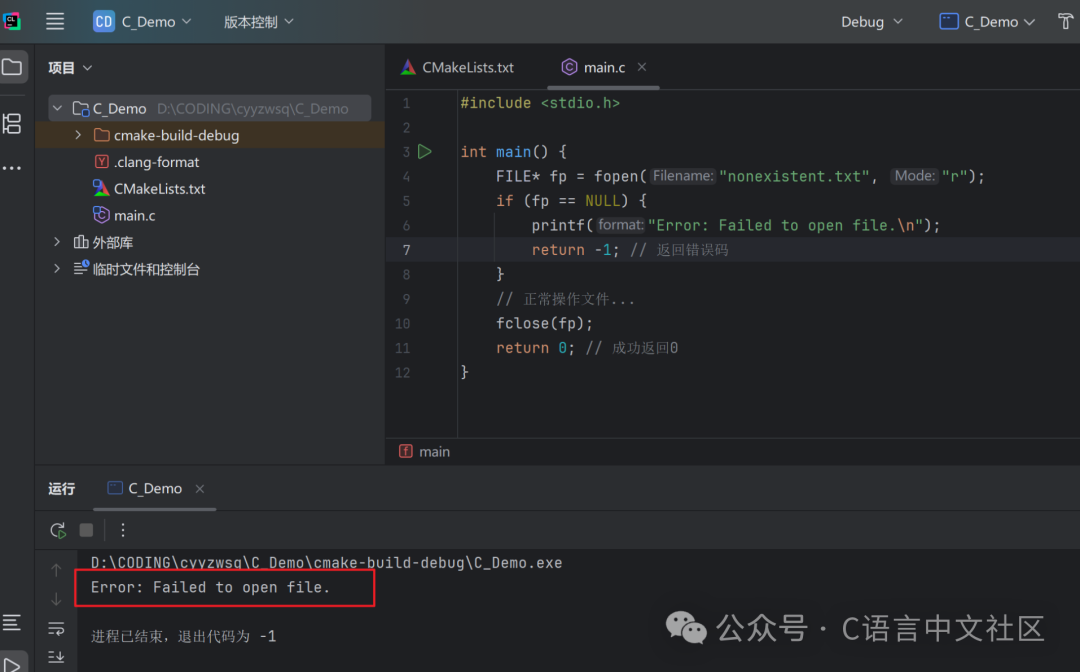Open the main hamburger menu
Viewport: 1080px width, 672px height.
click(x=55, y=21)
